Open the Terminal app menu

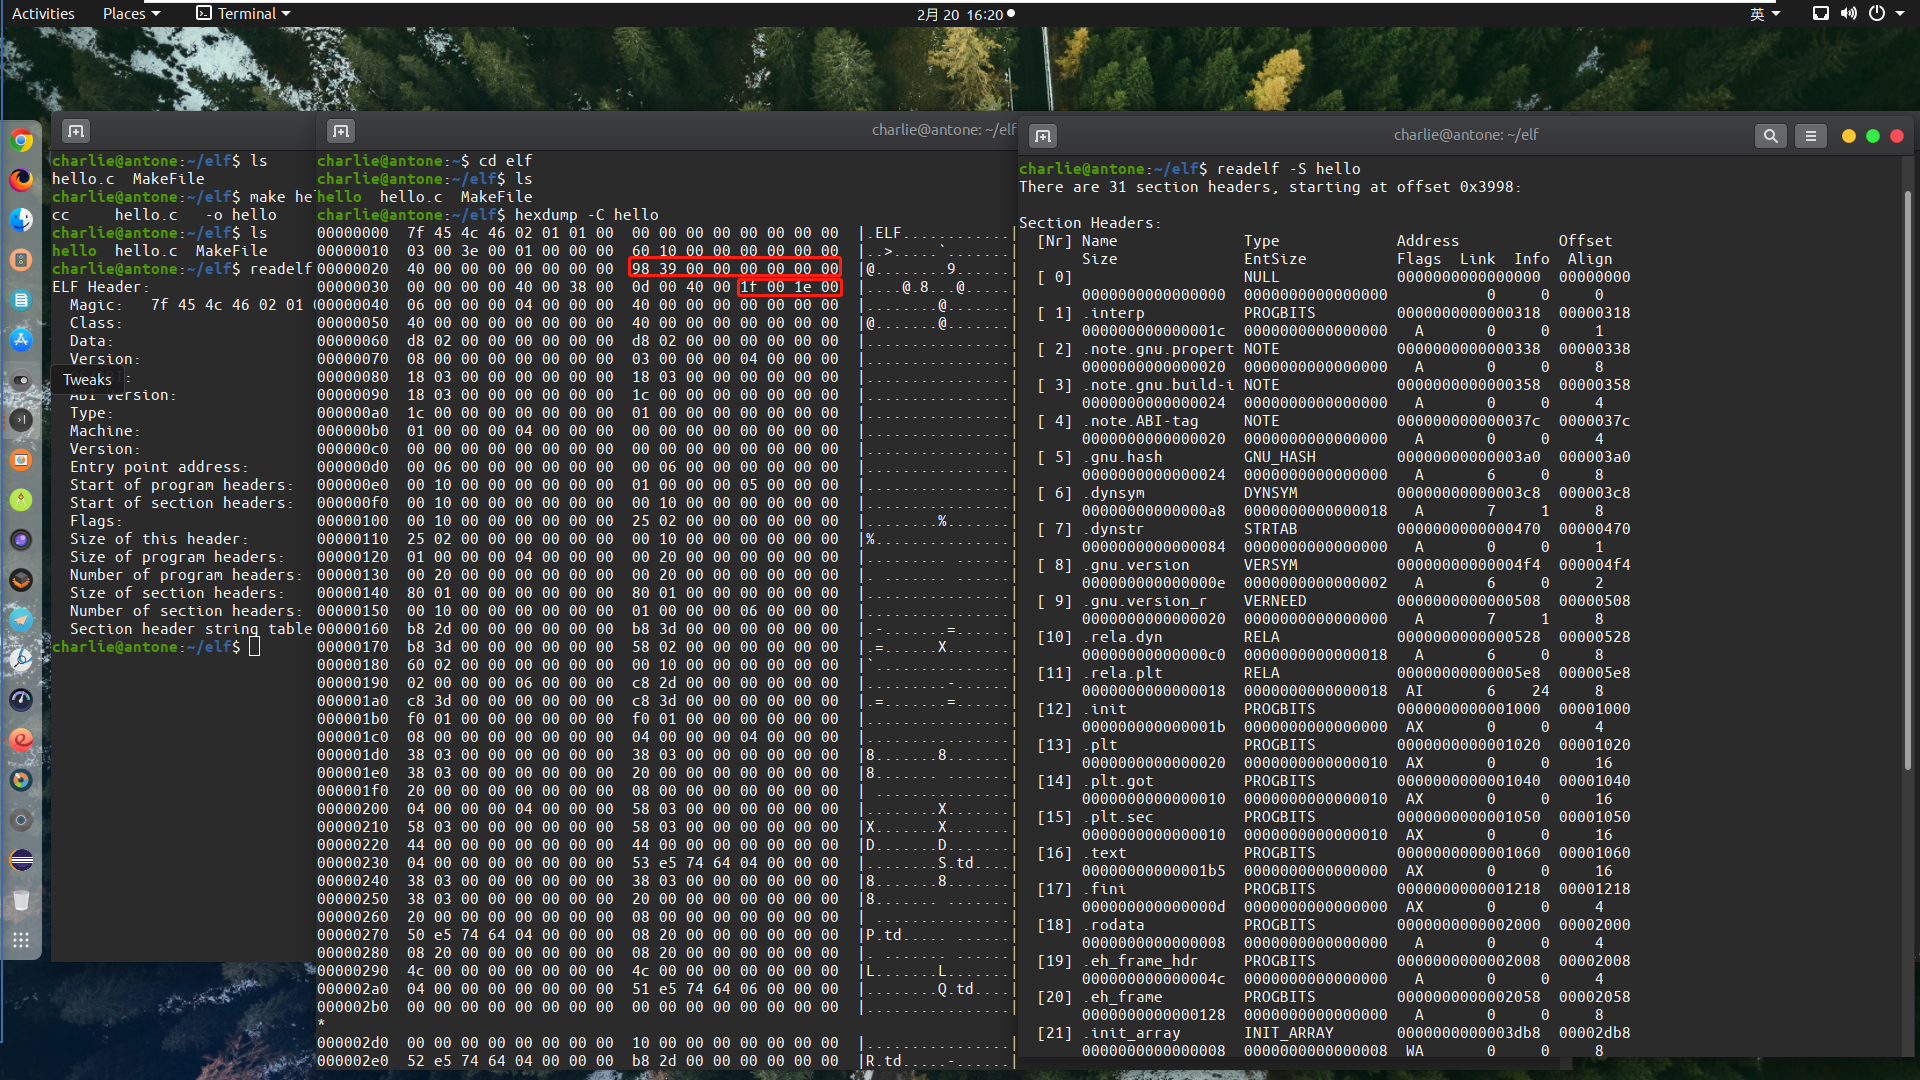(243, 14)
